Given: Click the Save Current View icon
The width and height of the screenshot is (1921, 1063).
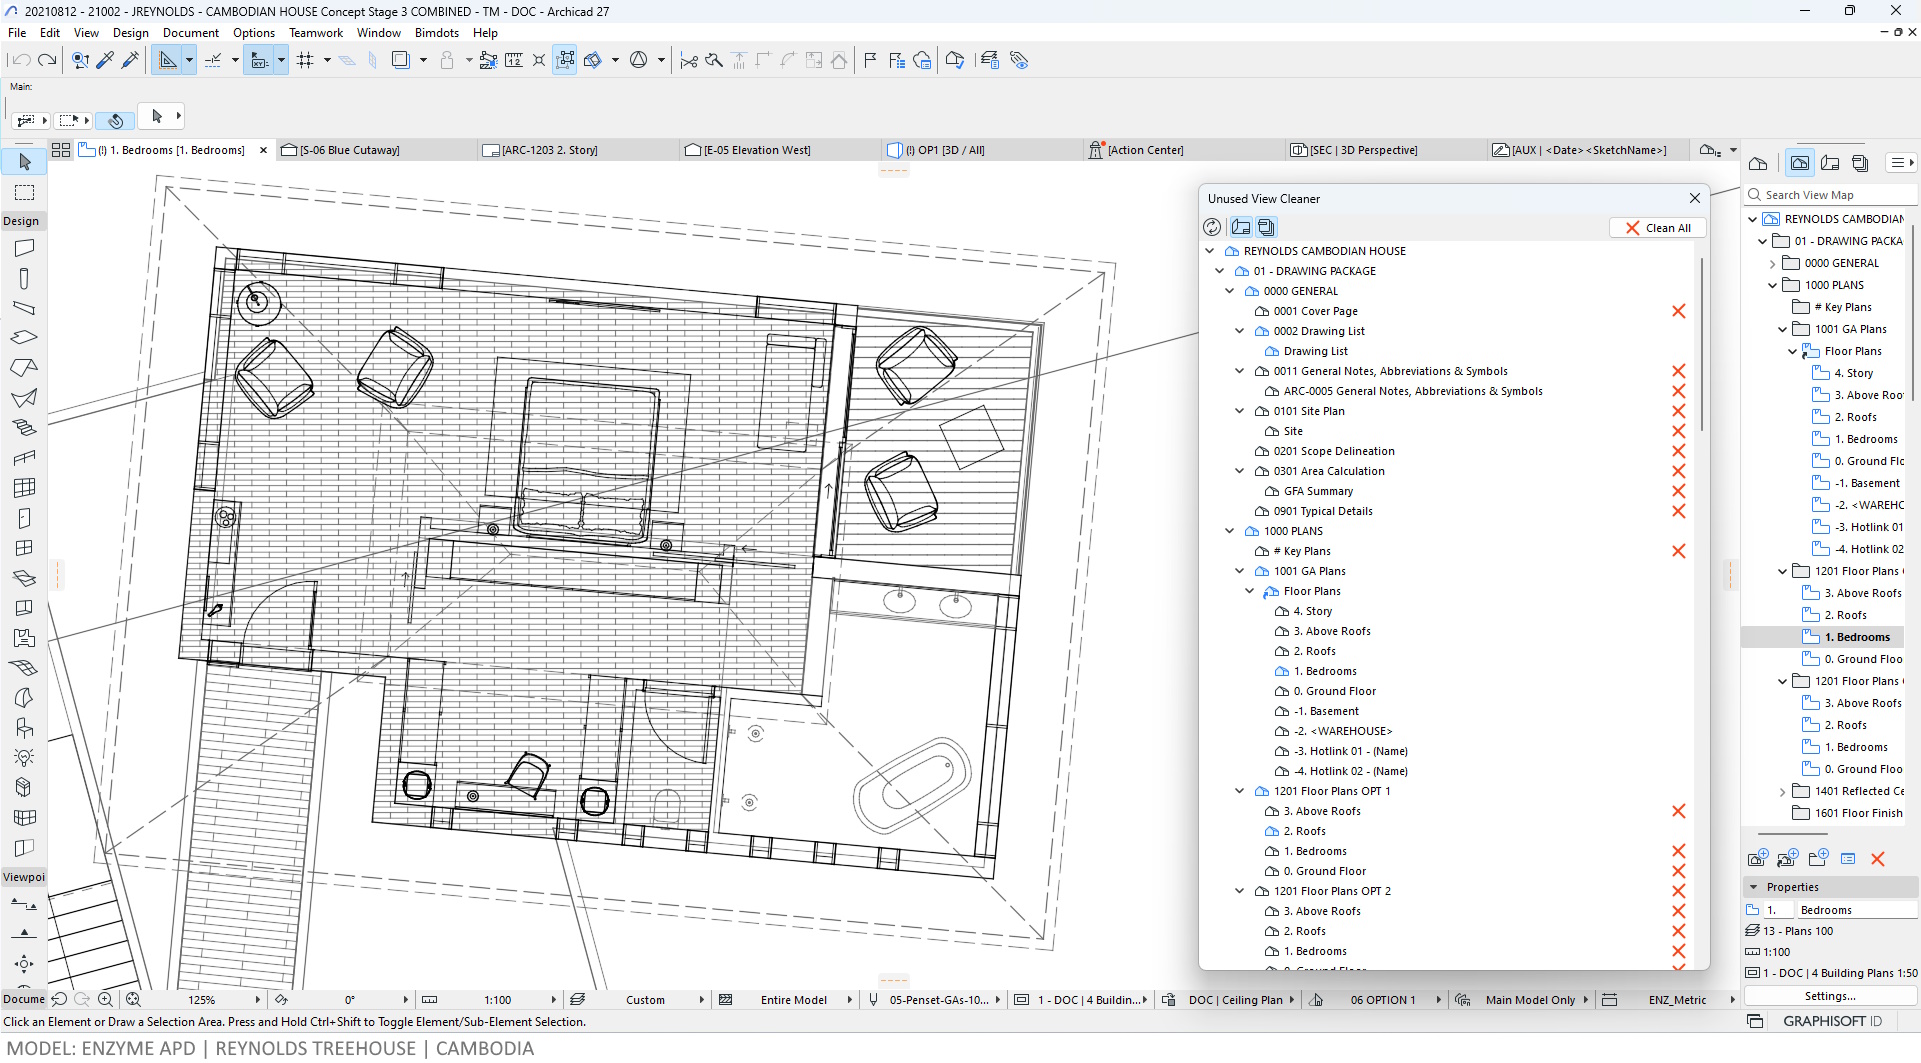Looking at the screenshot, I should pyautogui.click(x=1758, y=859).
